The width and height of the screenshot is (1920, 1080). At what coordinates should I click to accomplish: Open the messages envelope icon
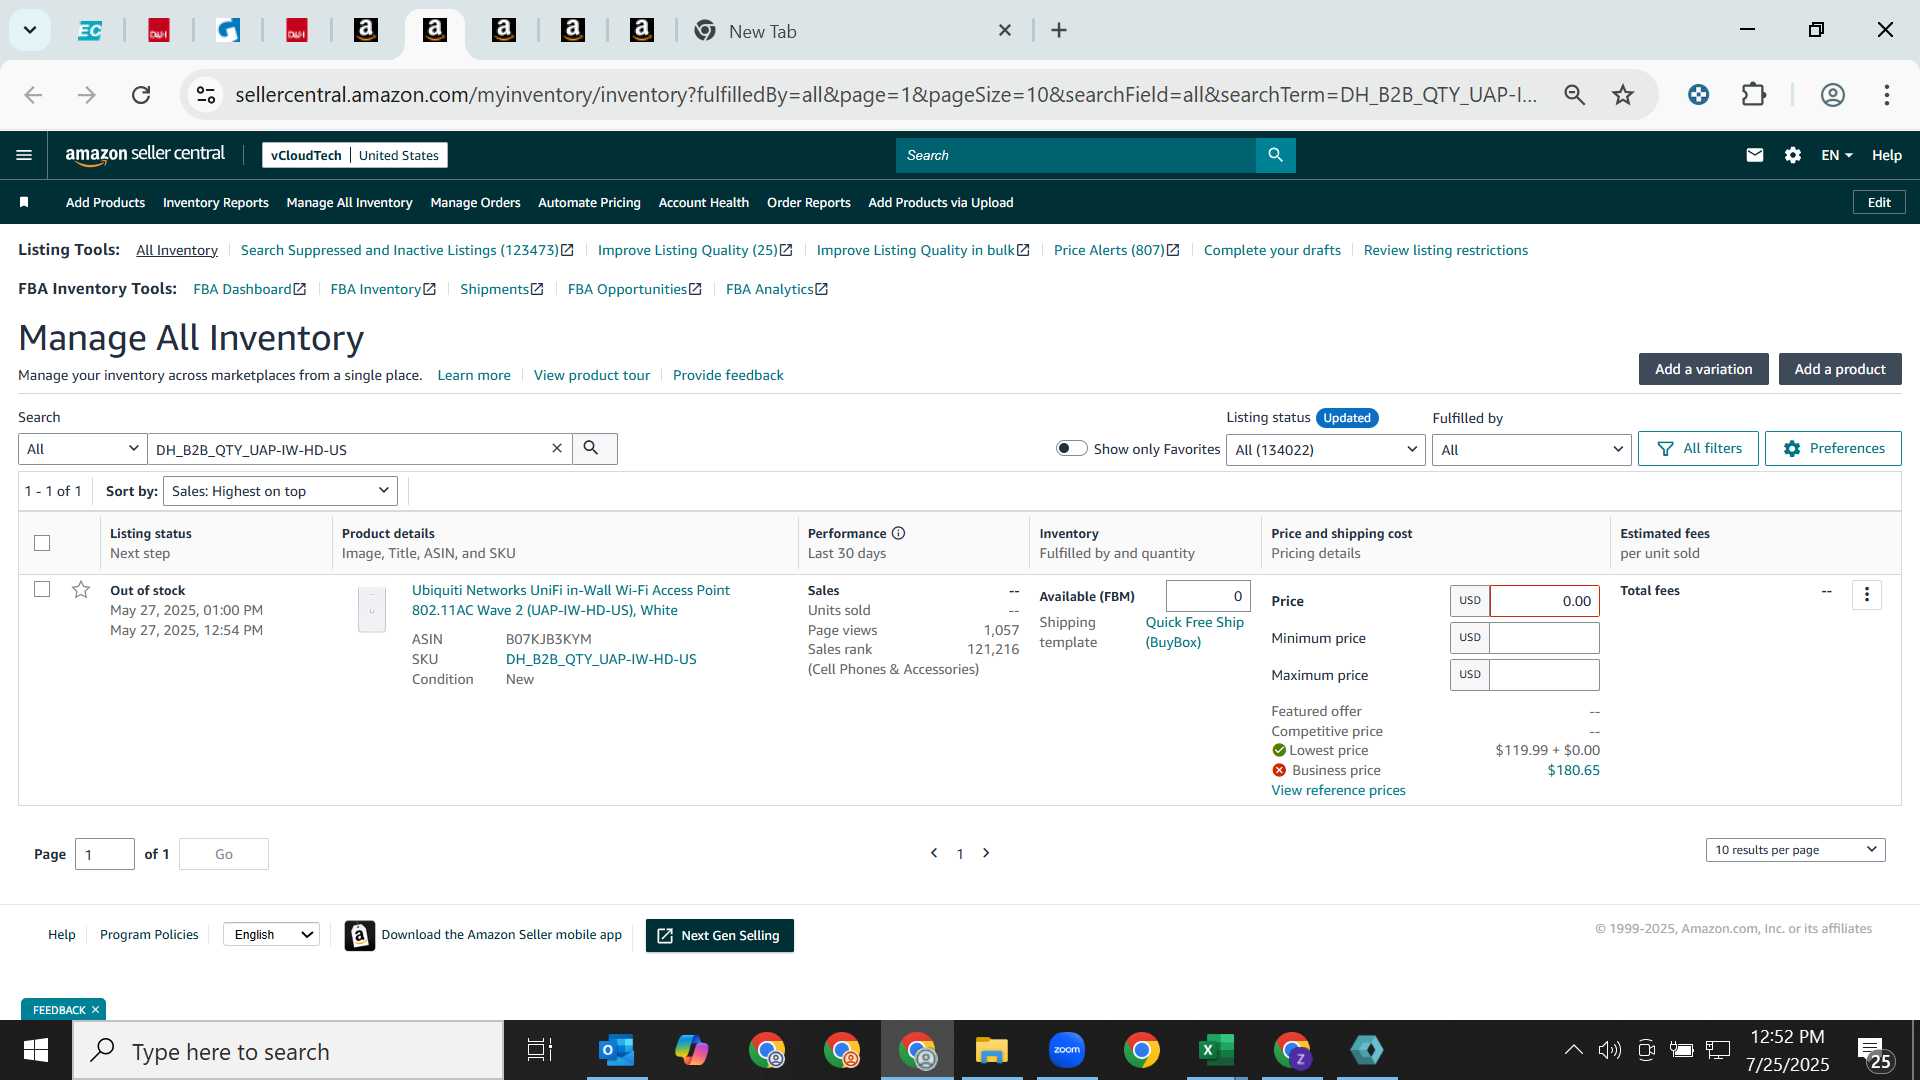click(x=1754, y=155)
